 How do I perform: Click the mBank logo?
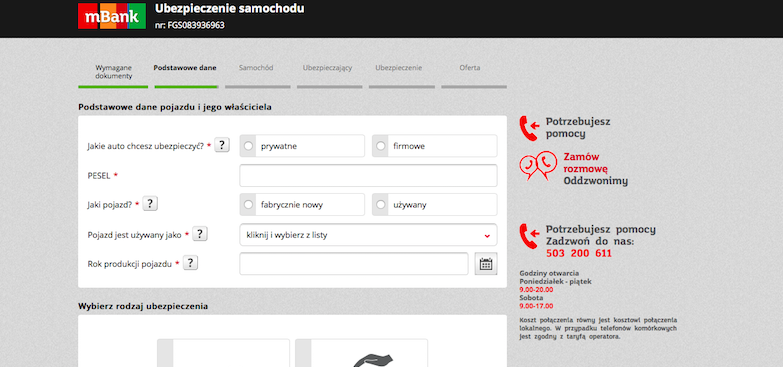point(112,16)
